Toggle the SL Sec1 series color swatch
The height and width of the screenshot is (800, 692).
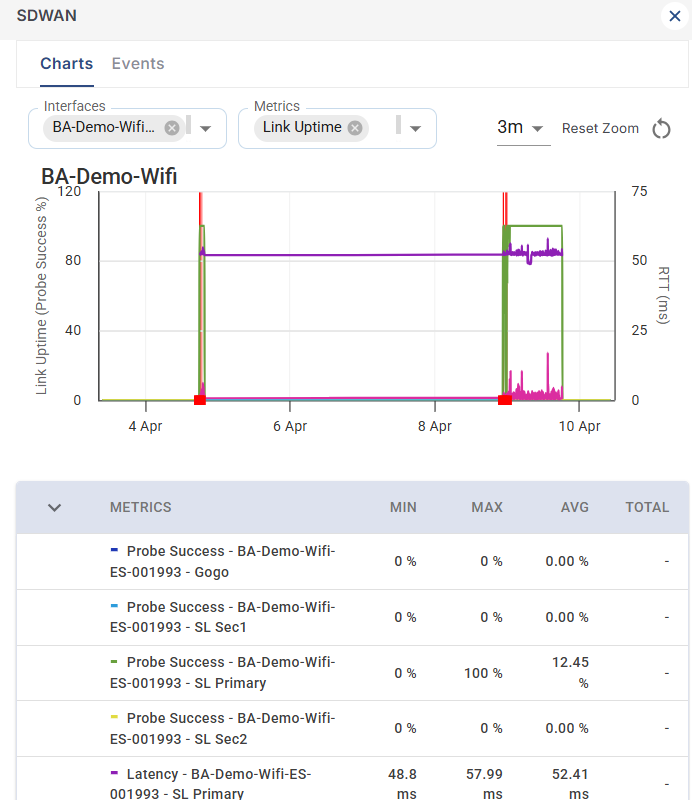tap(114, 606)
